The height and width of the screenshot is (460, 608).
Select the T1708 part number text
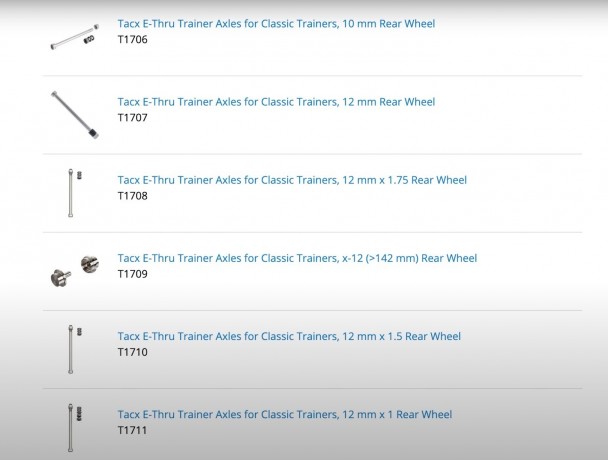click(132, 195)
